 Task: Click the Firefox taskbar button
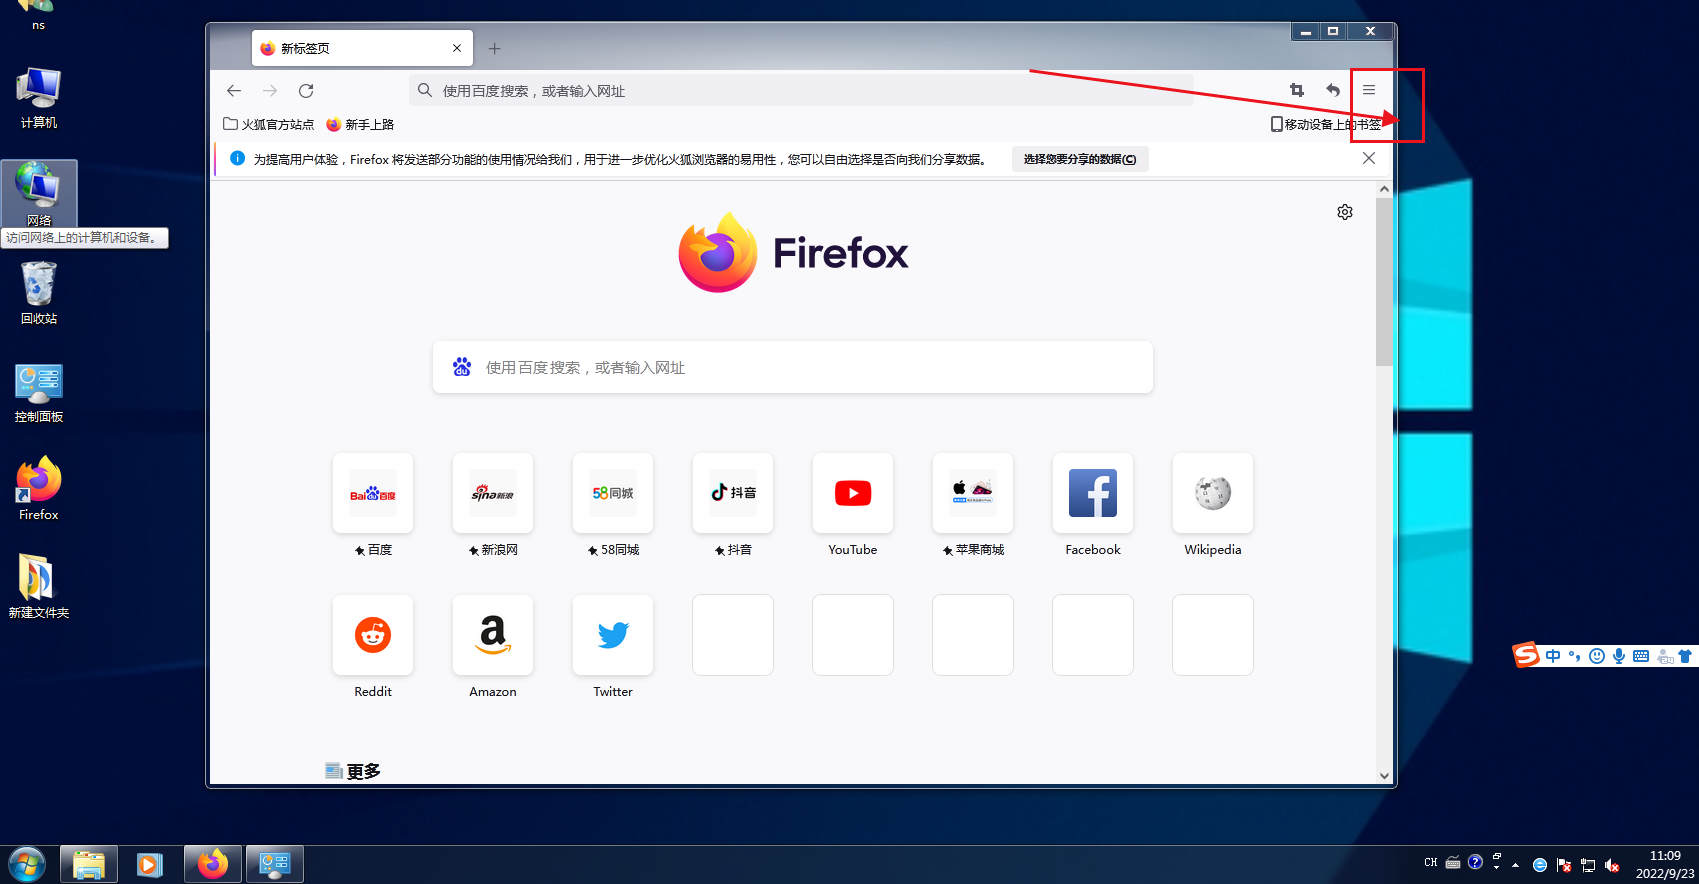tap(212, 864)
